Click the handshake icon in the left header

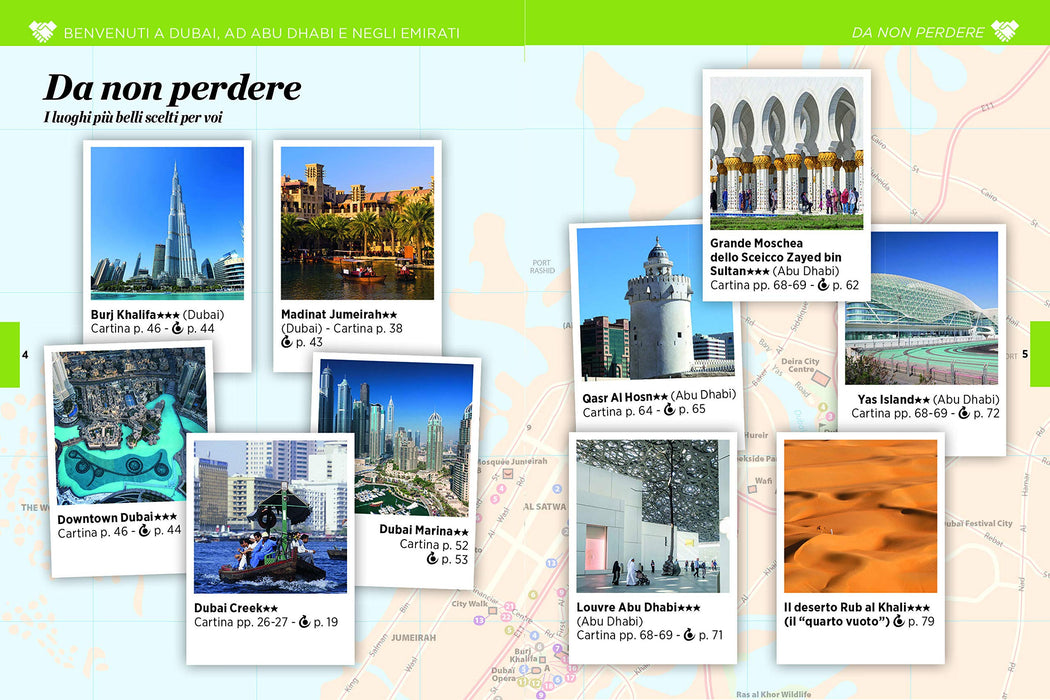43,31
